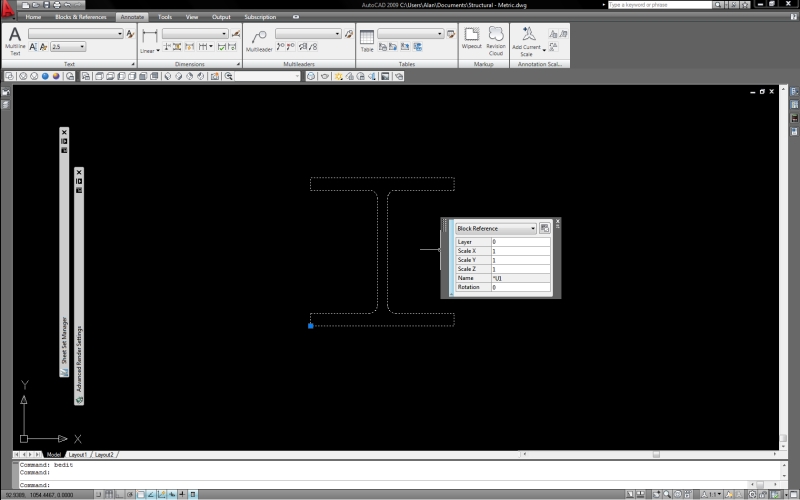Click the Name field in Block Reference panel

(521, 278)
